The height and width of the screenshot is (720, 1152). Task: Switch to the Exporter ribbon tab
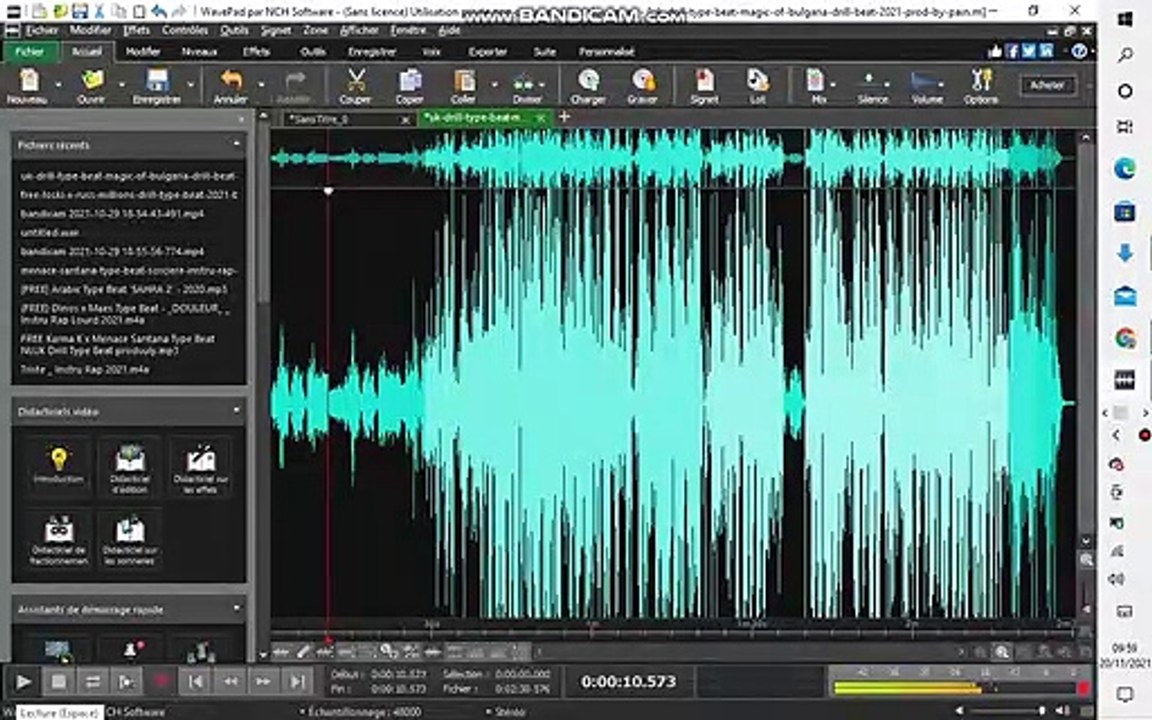tap(488, 51)
